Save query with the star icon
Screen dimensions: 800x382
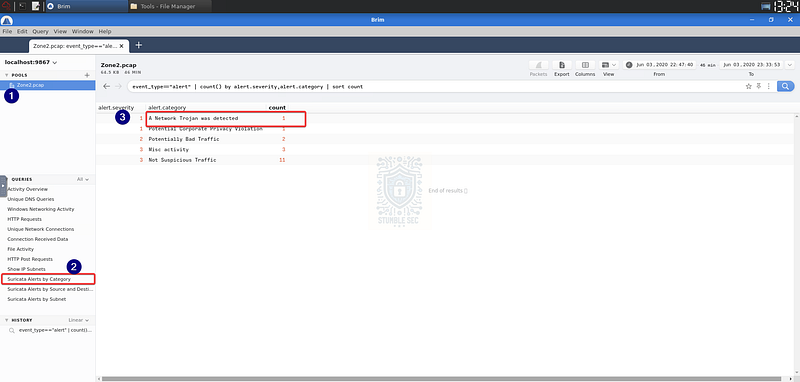(748, 86)
